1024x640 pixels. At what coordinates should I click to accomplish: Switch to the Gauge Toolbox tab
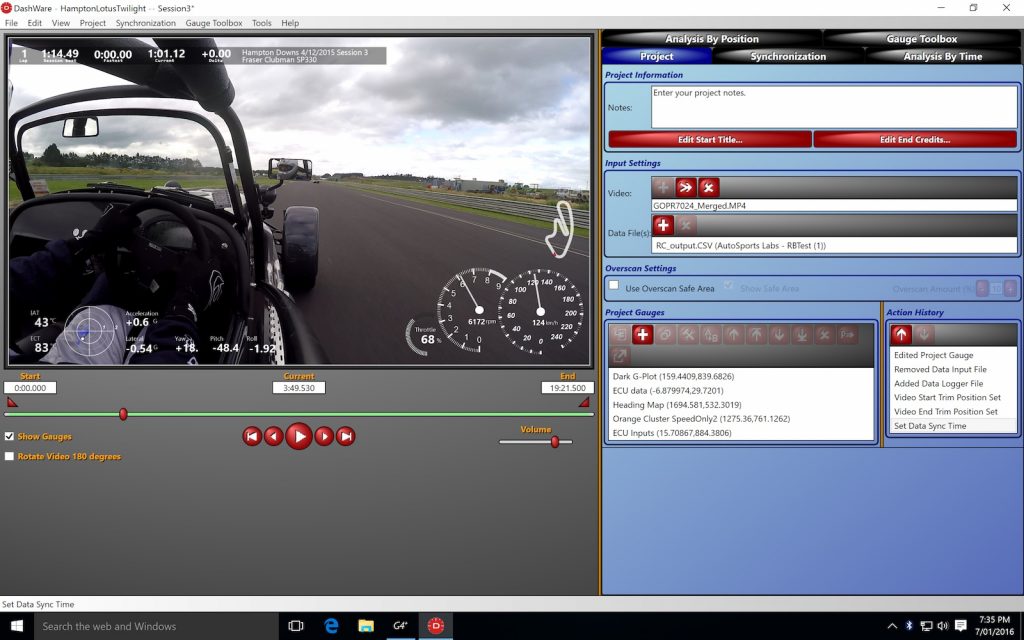[x=921, y=39]
